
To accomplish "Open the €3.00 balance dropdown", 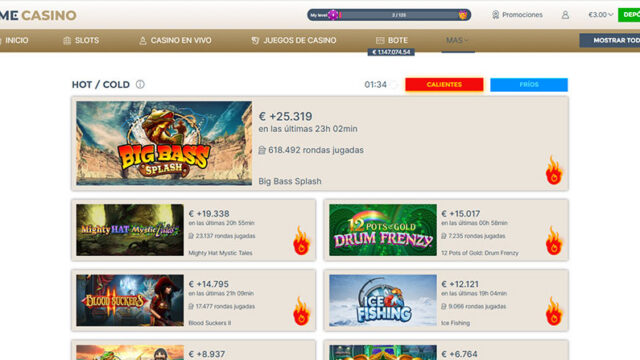I will pyautogui.click(x=600, y=15).
